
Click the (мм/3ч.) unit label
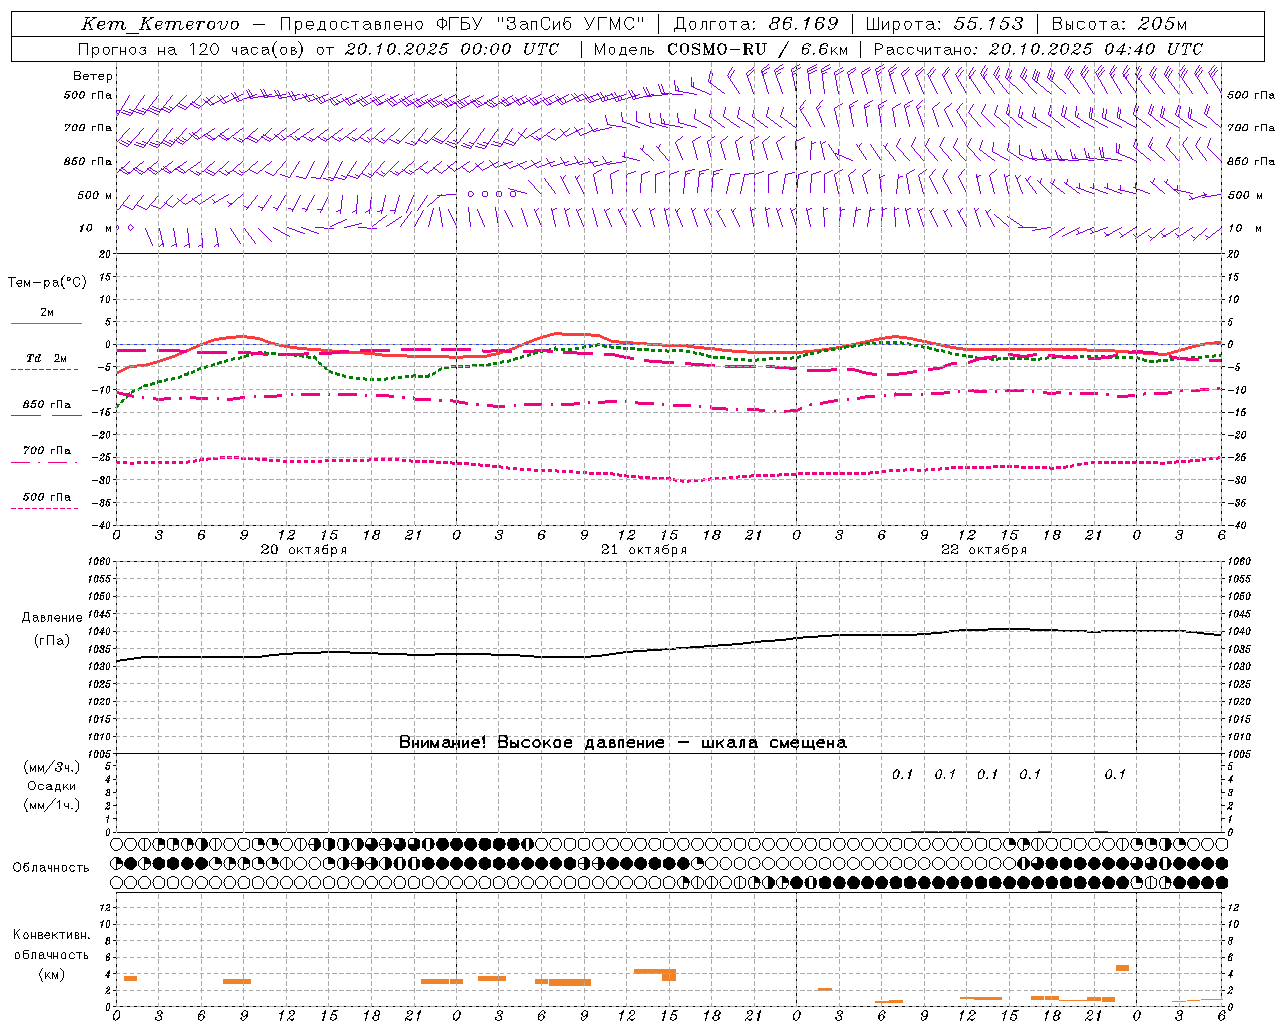click(x=52, y=767)
